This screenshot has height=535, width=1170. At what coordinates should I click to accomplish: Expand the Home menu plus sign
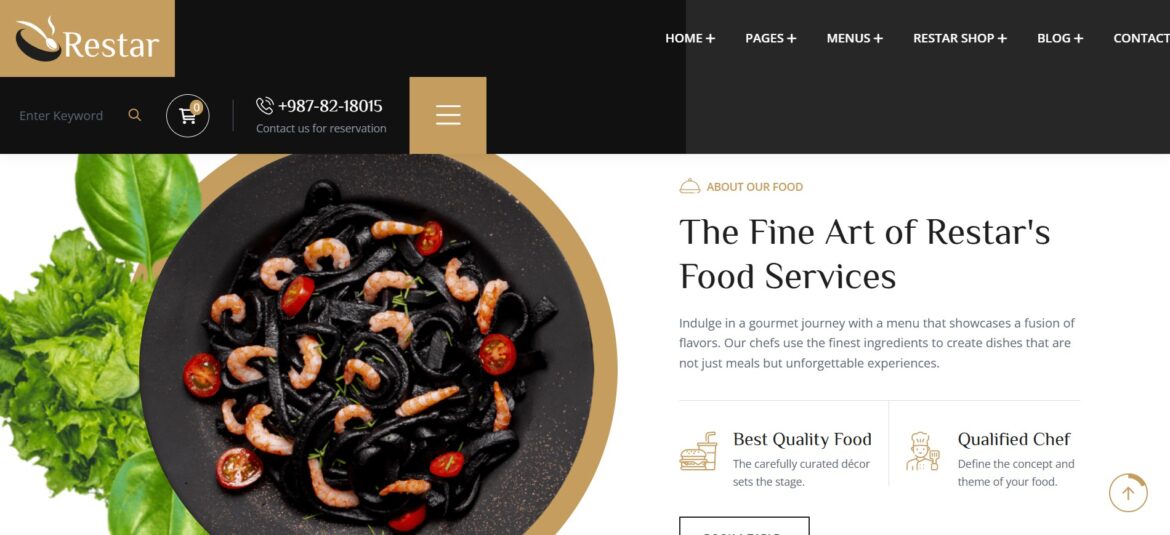710,38
